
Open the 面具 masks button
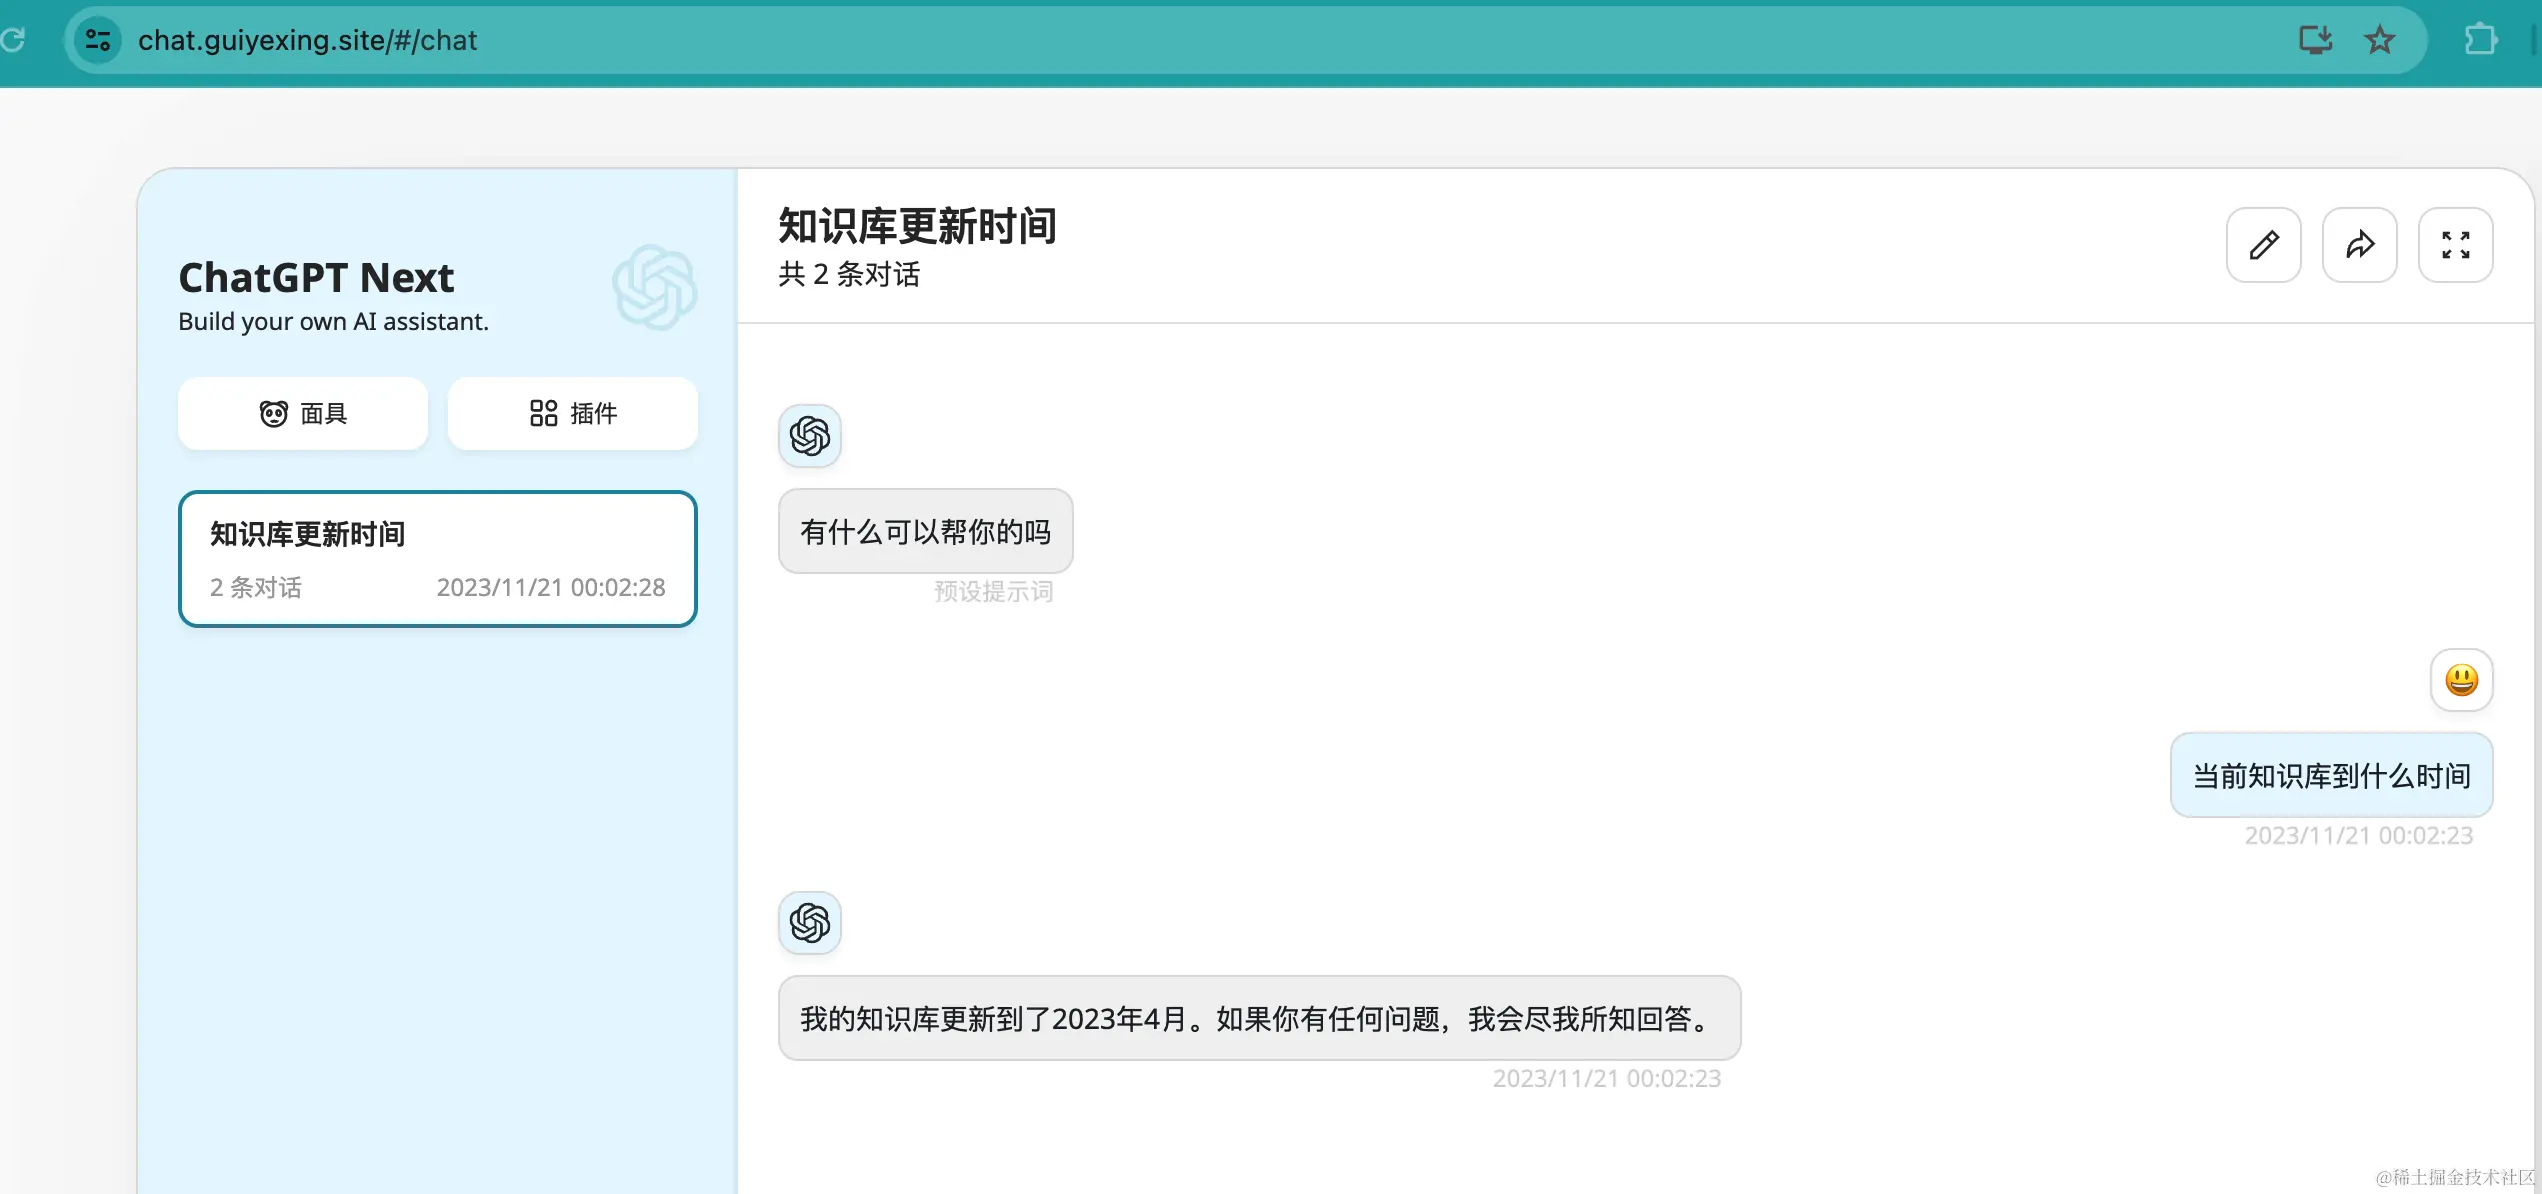[303, 413]
